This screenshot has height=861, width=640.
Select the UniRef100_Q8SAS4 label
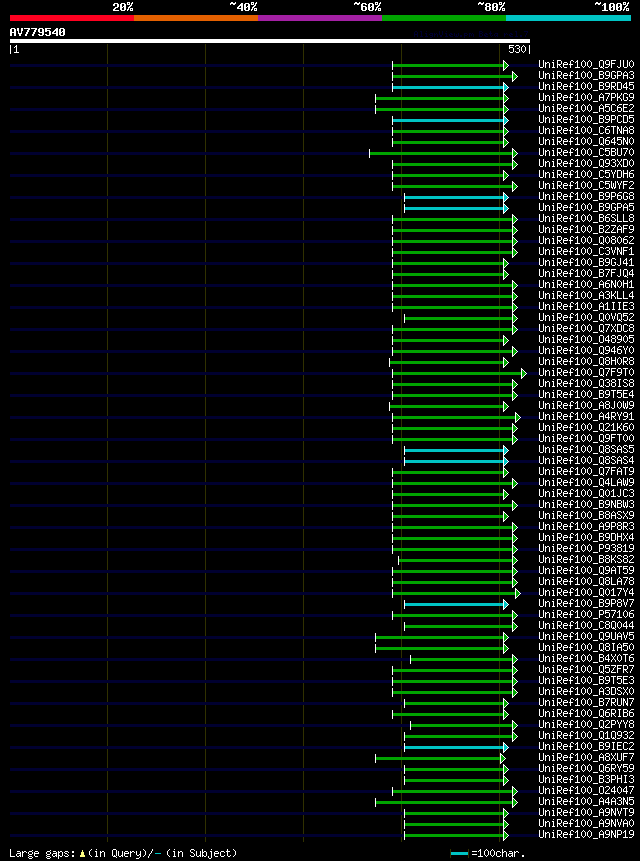pos(586,460)
